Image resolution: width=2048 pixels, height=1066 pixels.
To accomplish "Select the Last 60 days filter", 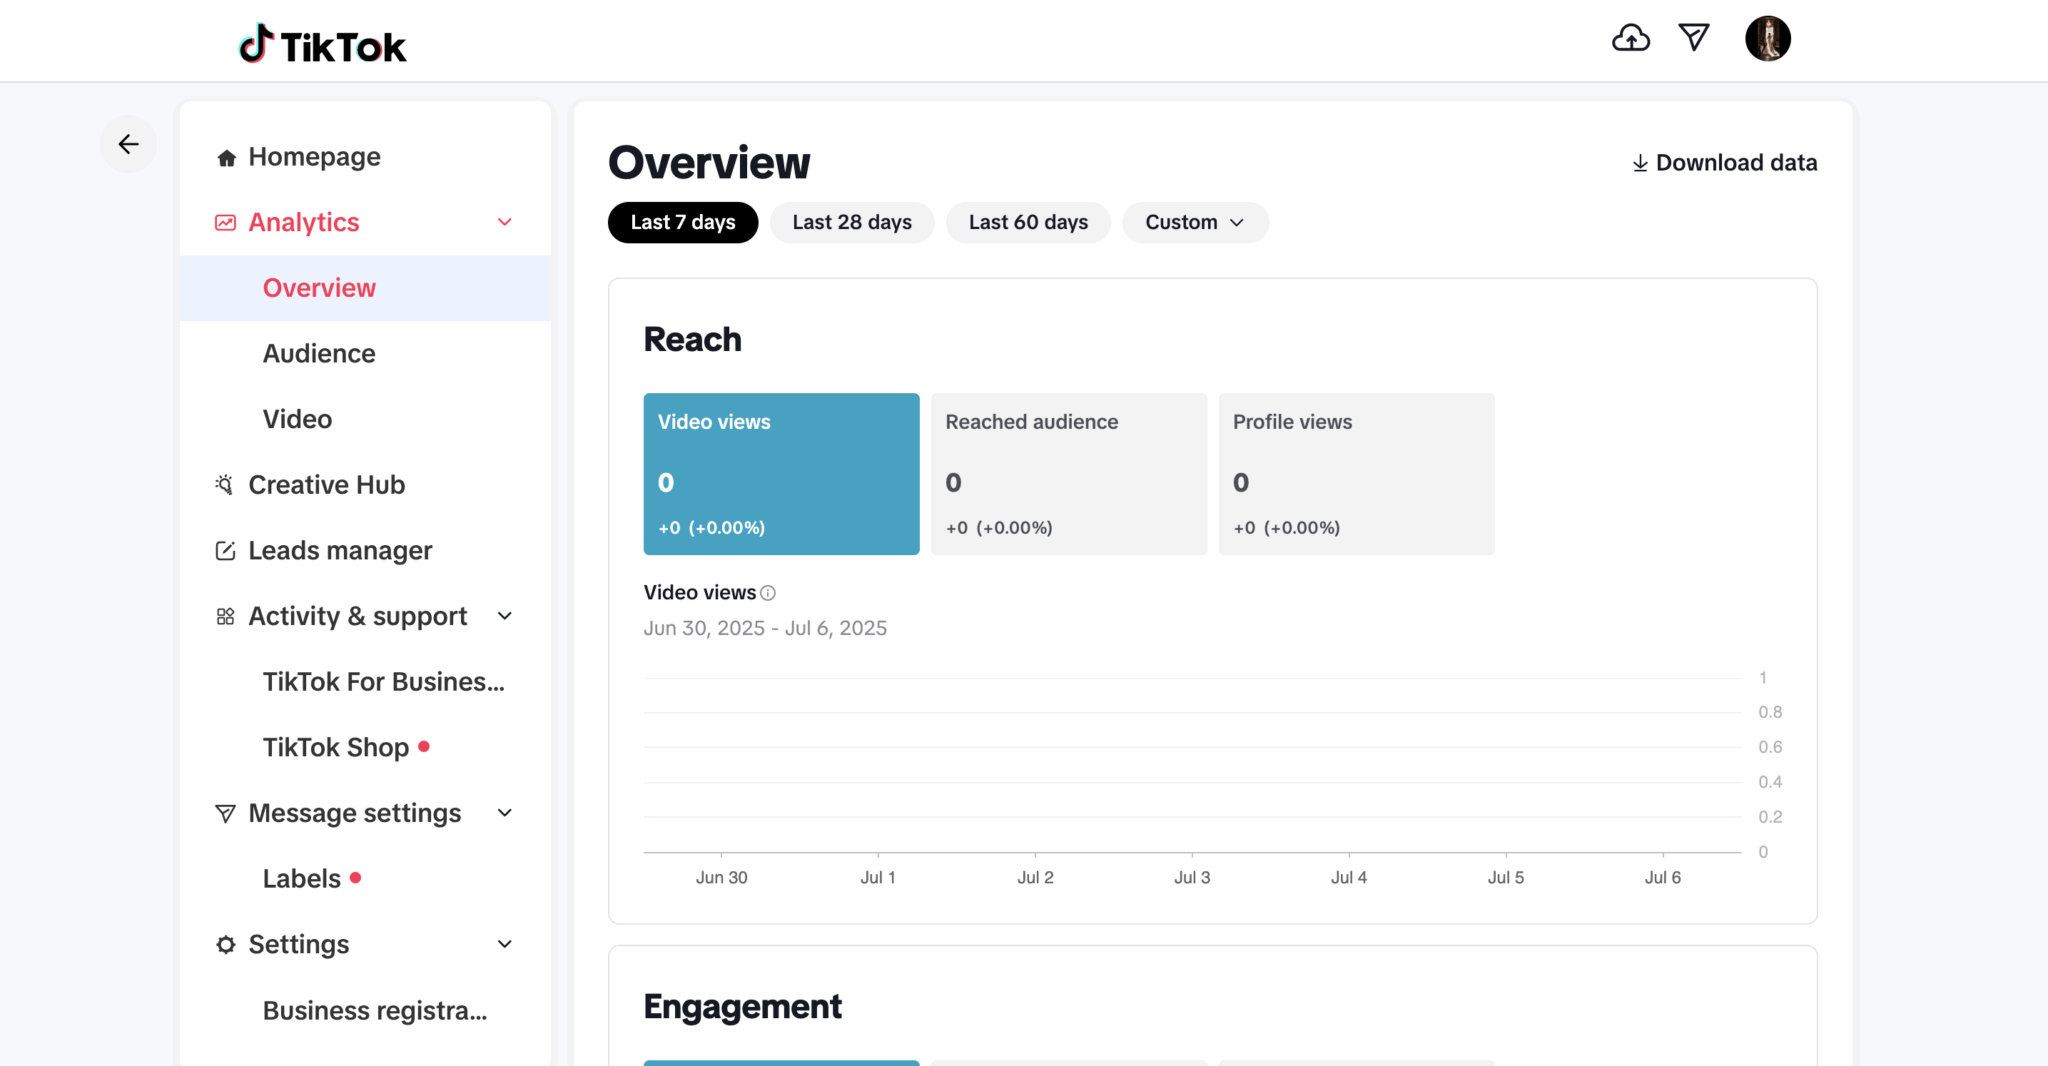I will point(1027,222).
